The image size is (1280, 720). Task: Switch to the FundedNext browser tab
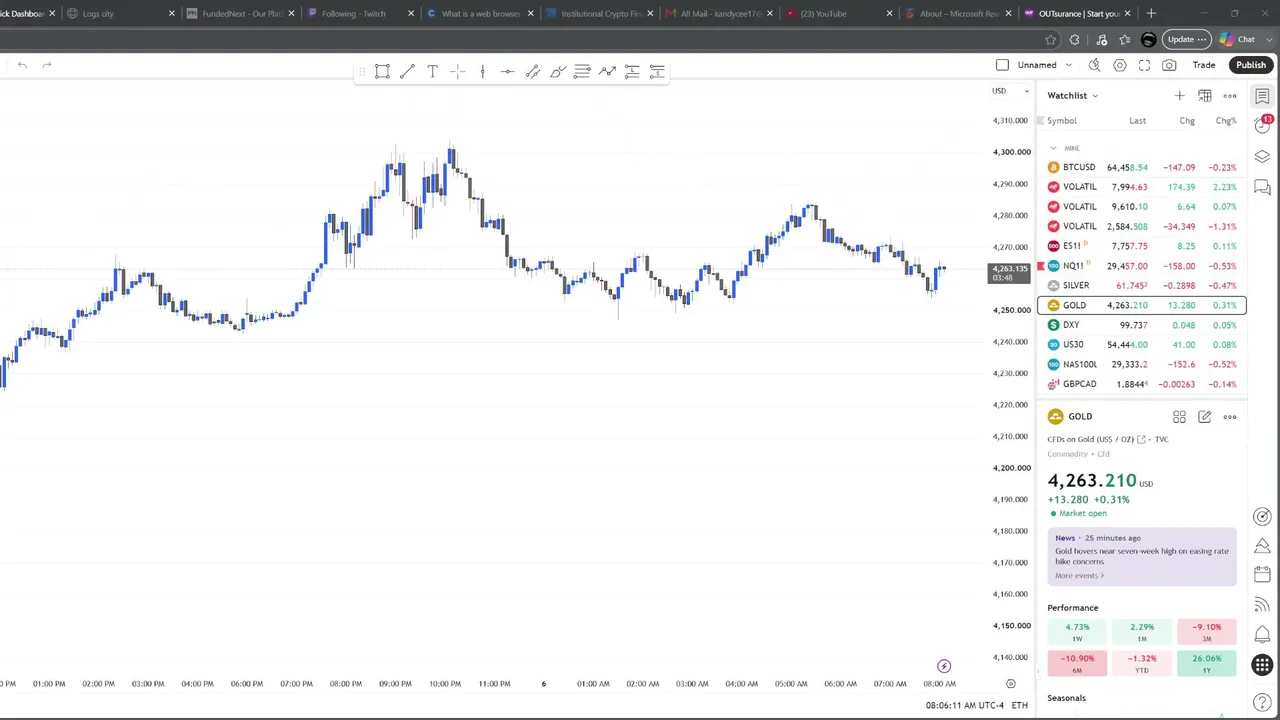(241, 14)
